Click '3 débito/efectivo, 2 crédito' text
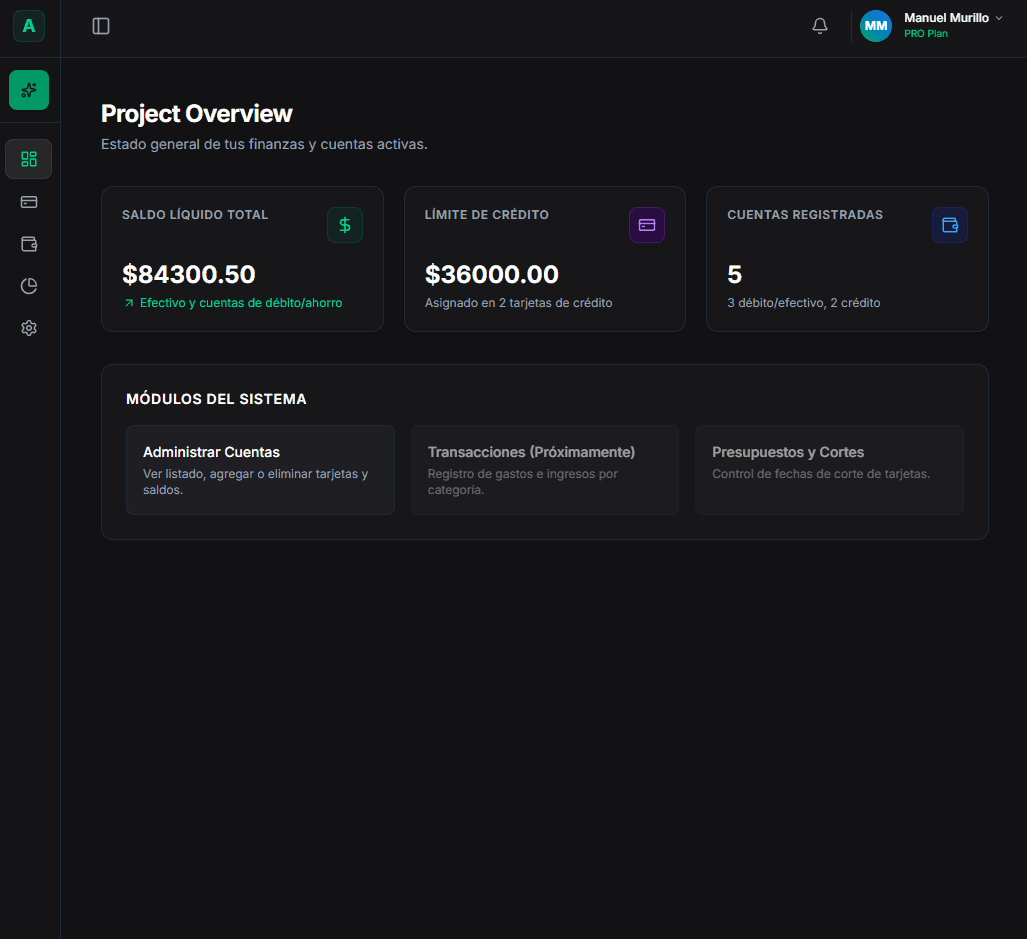The image size is (1027, 939). tap(804, 303)
